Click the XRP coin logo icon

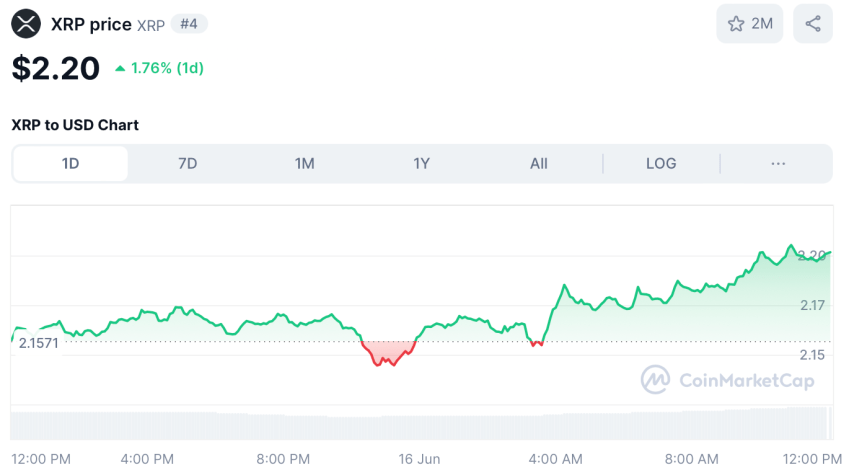26,24
